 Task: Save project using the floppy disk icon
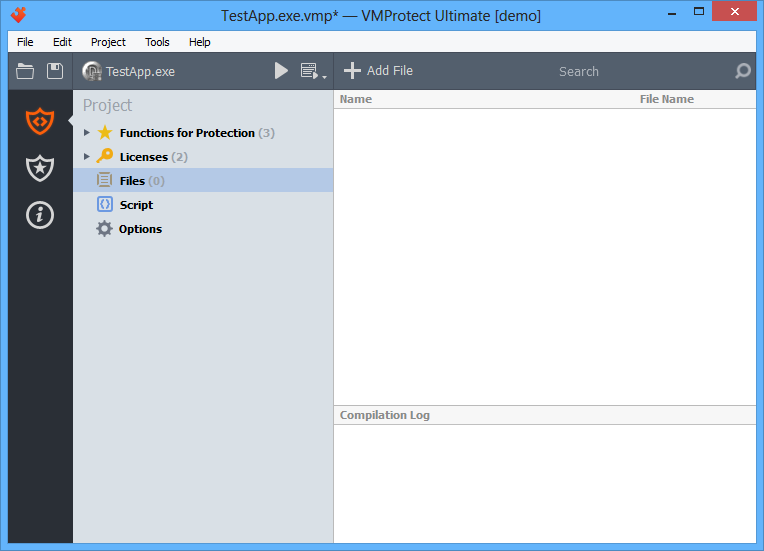(x=55, y=71)
